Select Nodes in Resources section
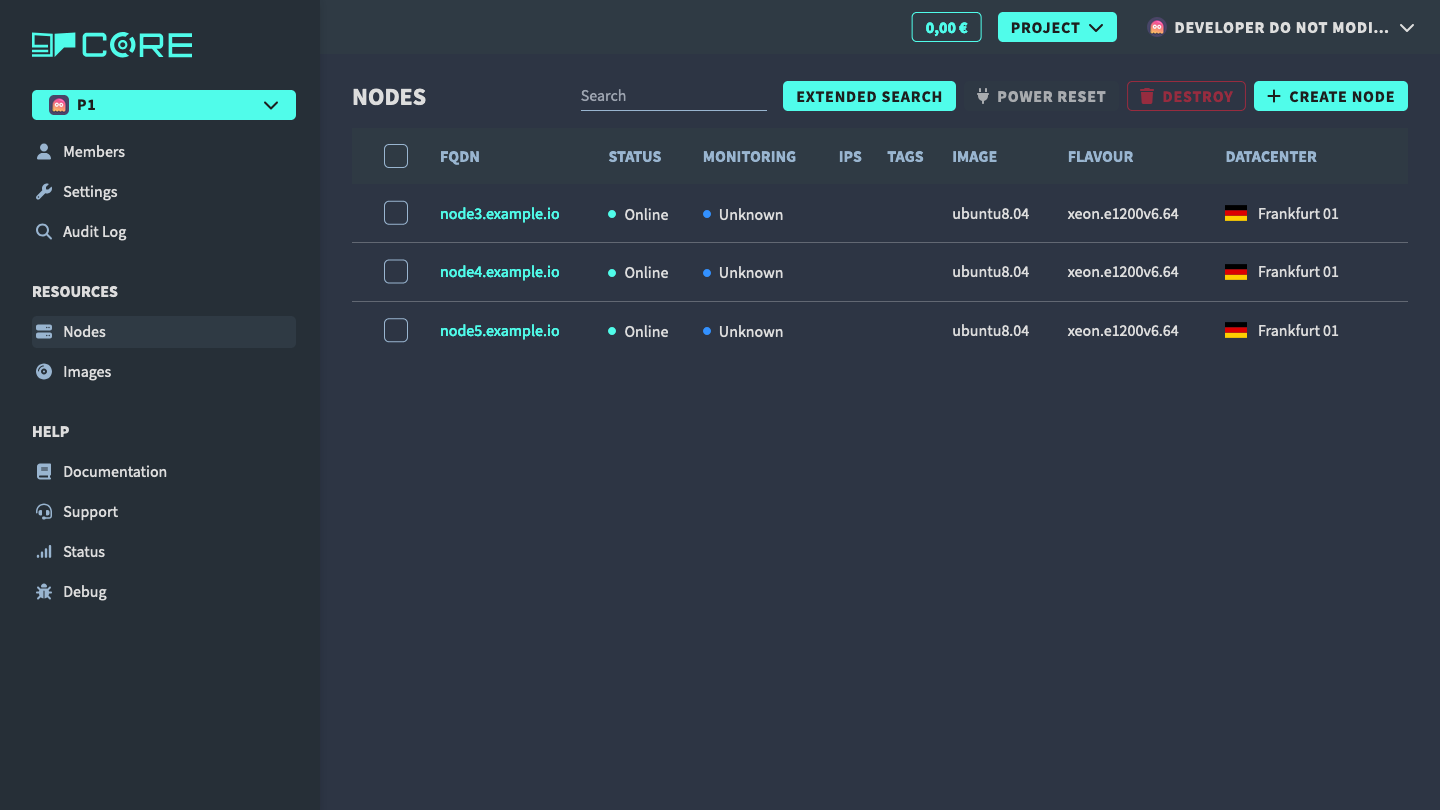 click(164, 332)
